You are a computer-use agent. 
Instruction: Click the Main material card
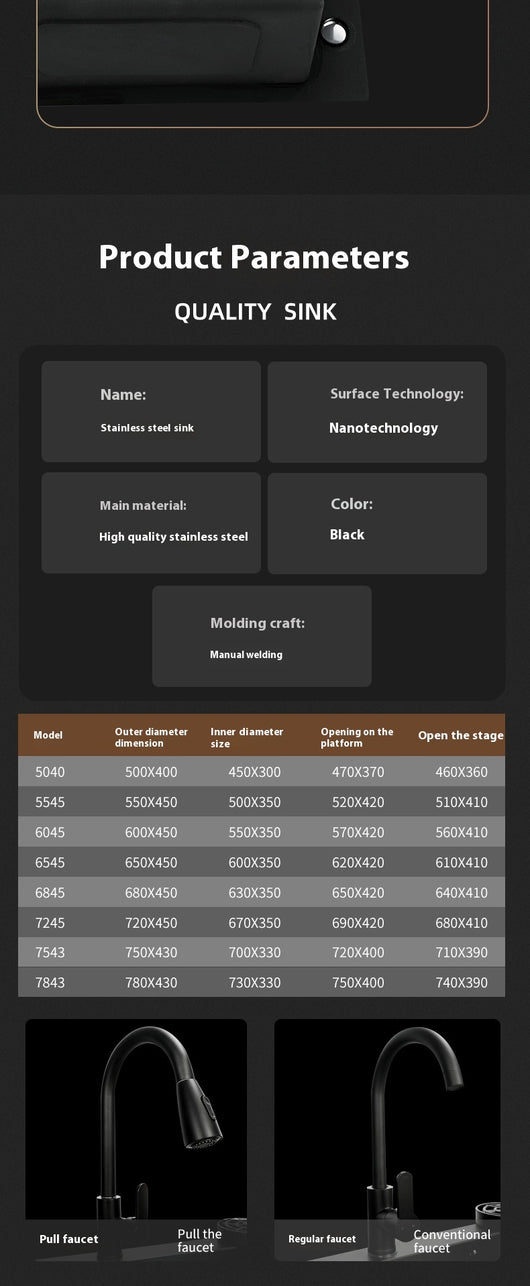(151, 523)
